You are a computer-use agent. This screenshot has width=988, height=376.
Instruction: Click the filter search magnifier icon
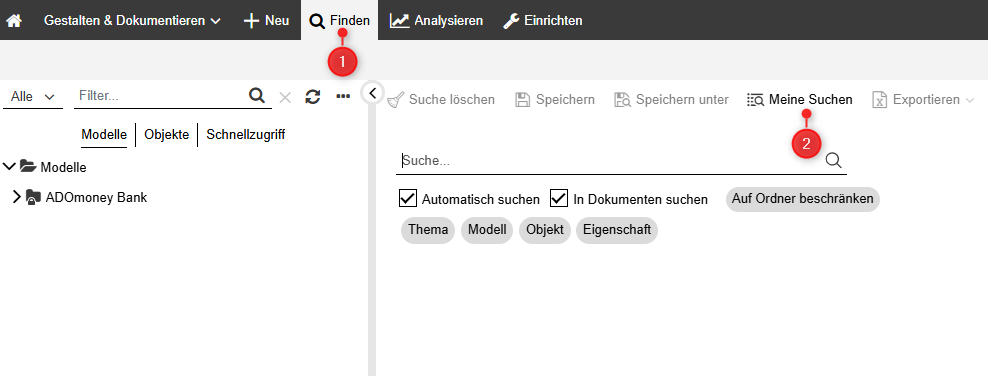[256, 96]
